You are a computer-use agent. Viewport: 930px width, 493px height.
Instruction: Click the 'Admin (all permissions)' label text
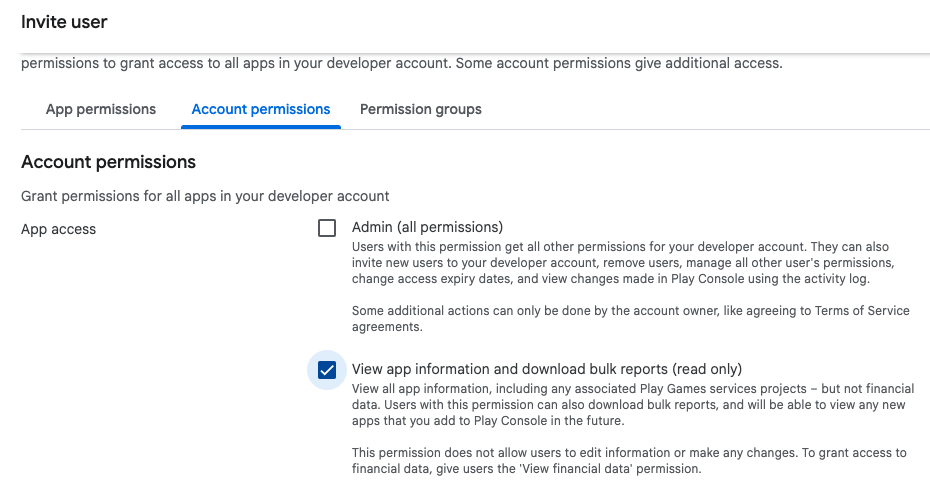[427, 227]
